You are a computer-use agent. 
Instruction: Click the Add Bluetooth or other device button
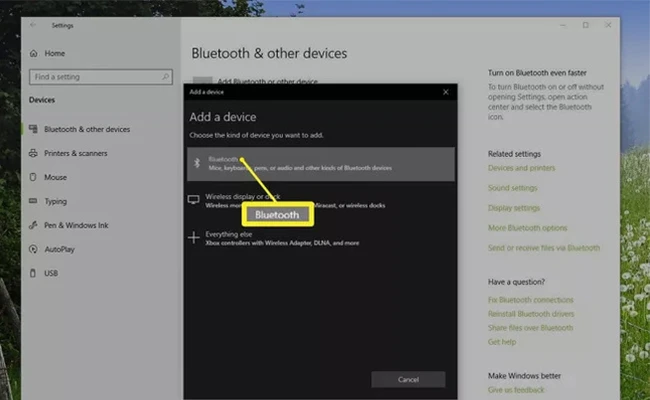click(255, 80)
